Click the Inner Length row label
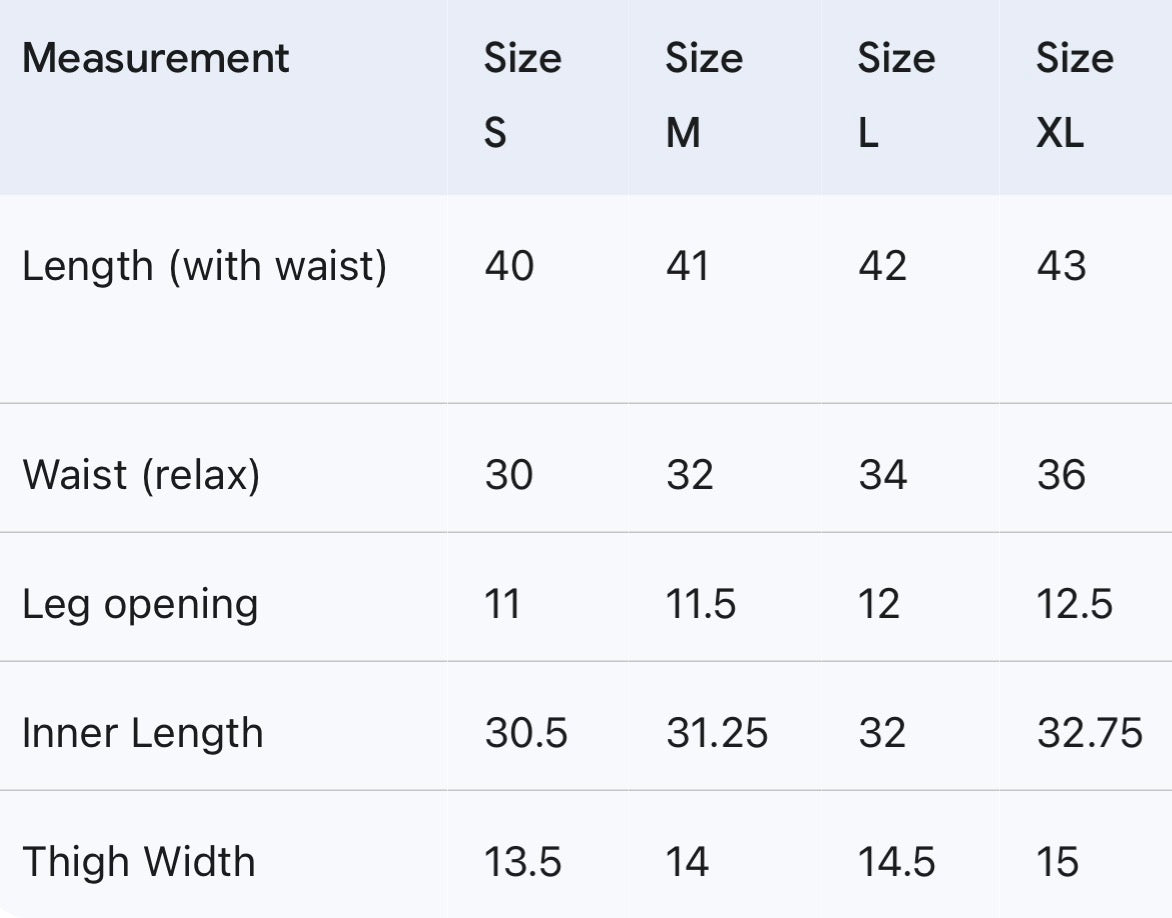 point(142,733)
